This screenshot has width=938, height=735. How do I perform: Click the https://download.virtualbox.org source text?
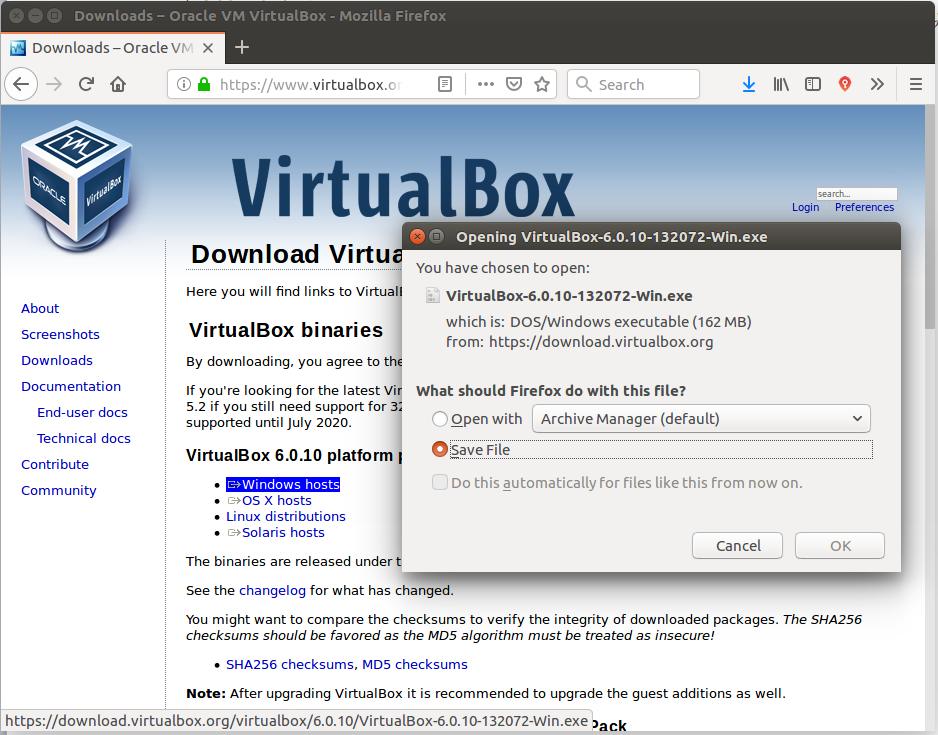point(601,342)
